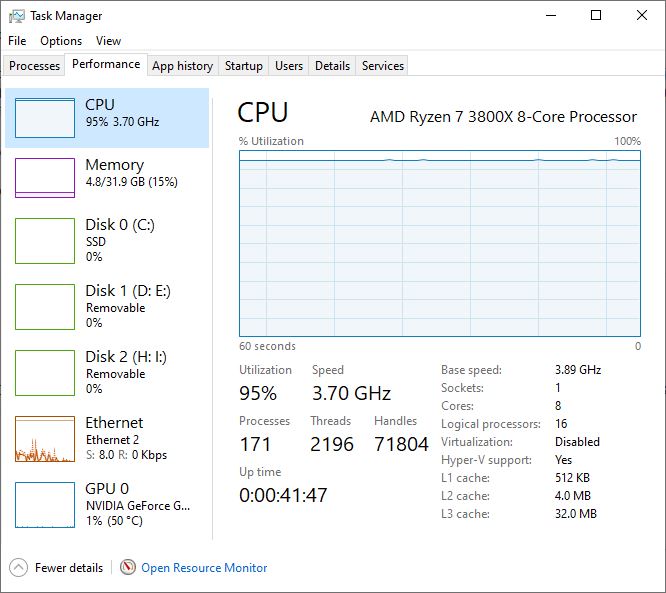
Task: Click the 60 seconds axis label
Action: coord(267,346)
